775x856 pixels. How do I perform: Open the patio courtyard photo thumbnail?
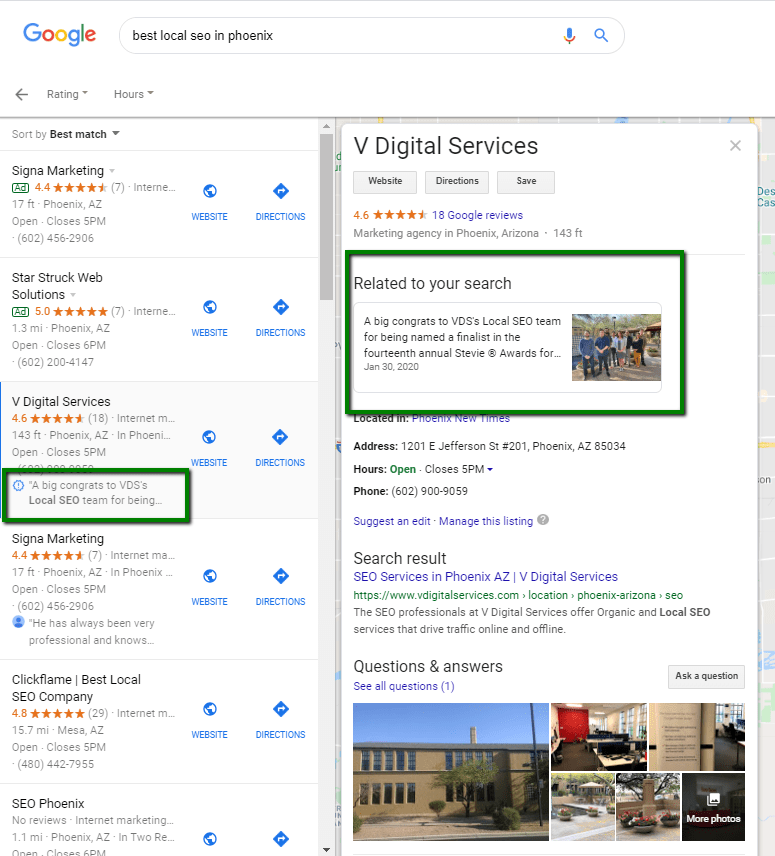[582, 806]
